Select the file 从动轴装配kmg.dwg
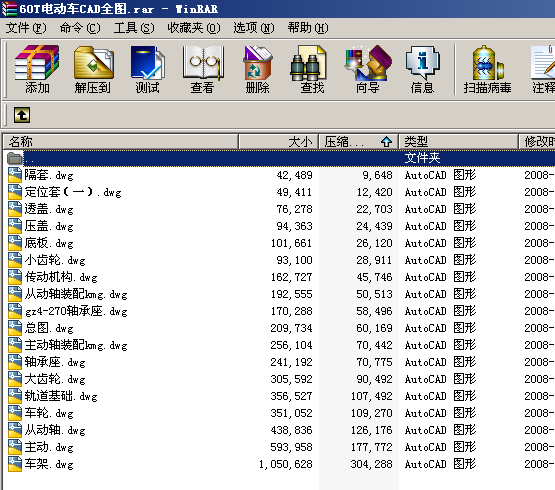 tap(76, 294)
